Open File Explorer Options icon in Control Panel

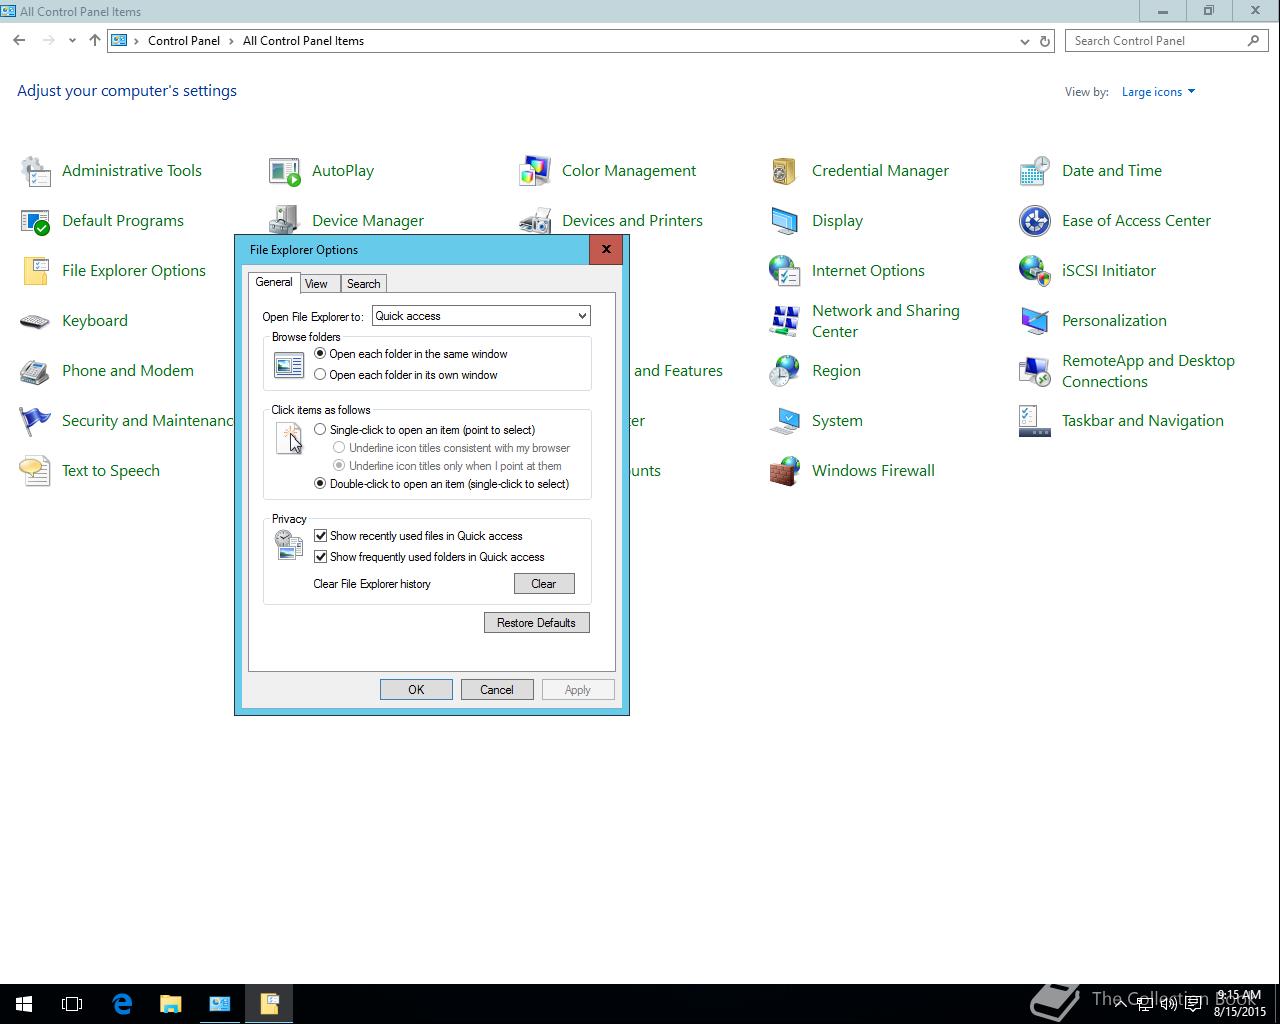[x=36, y=271]
